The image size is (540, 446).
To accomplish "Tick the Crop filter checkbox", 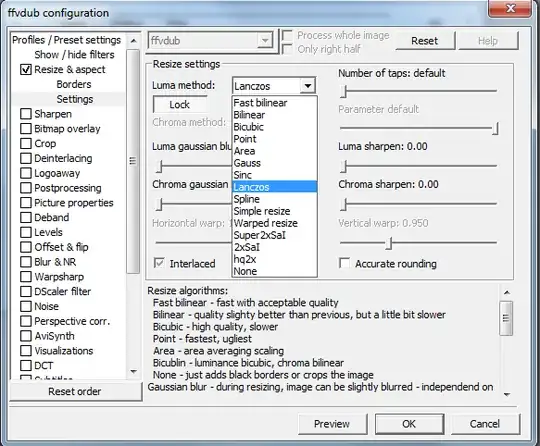I will (x=26, y=144).
